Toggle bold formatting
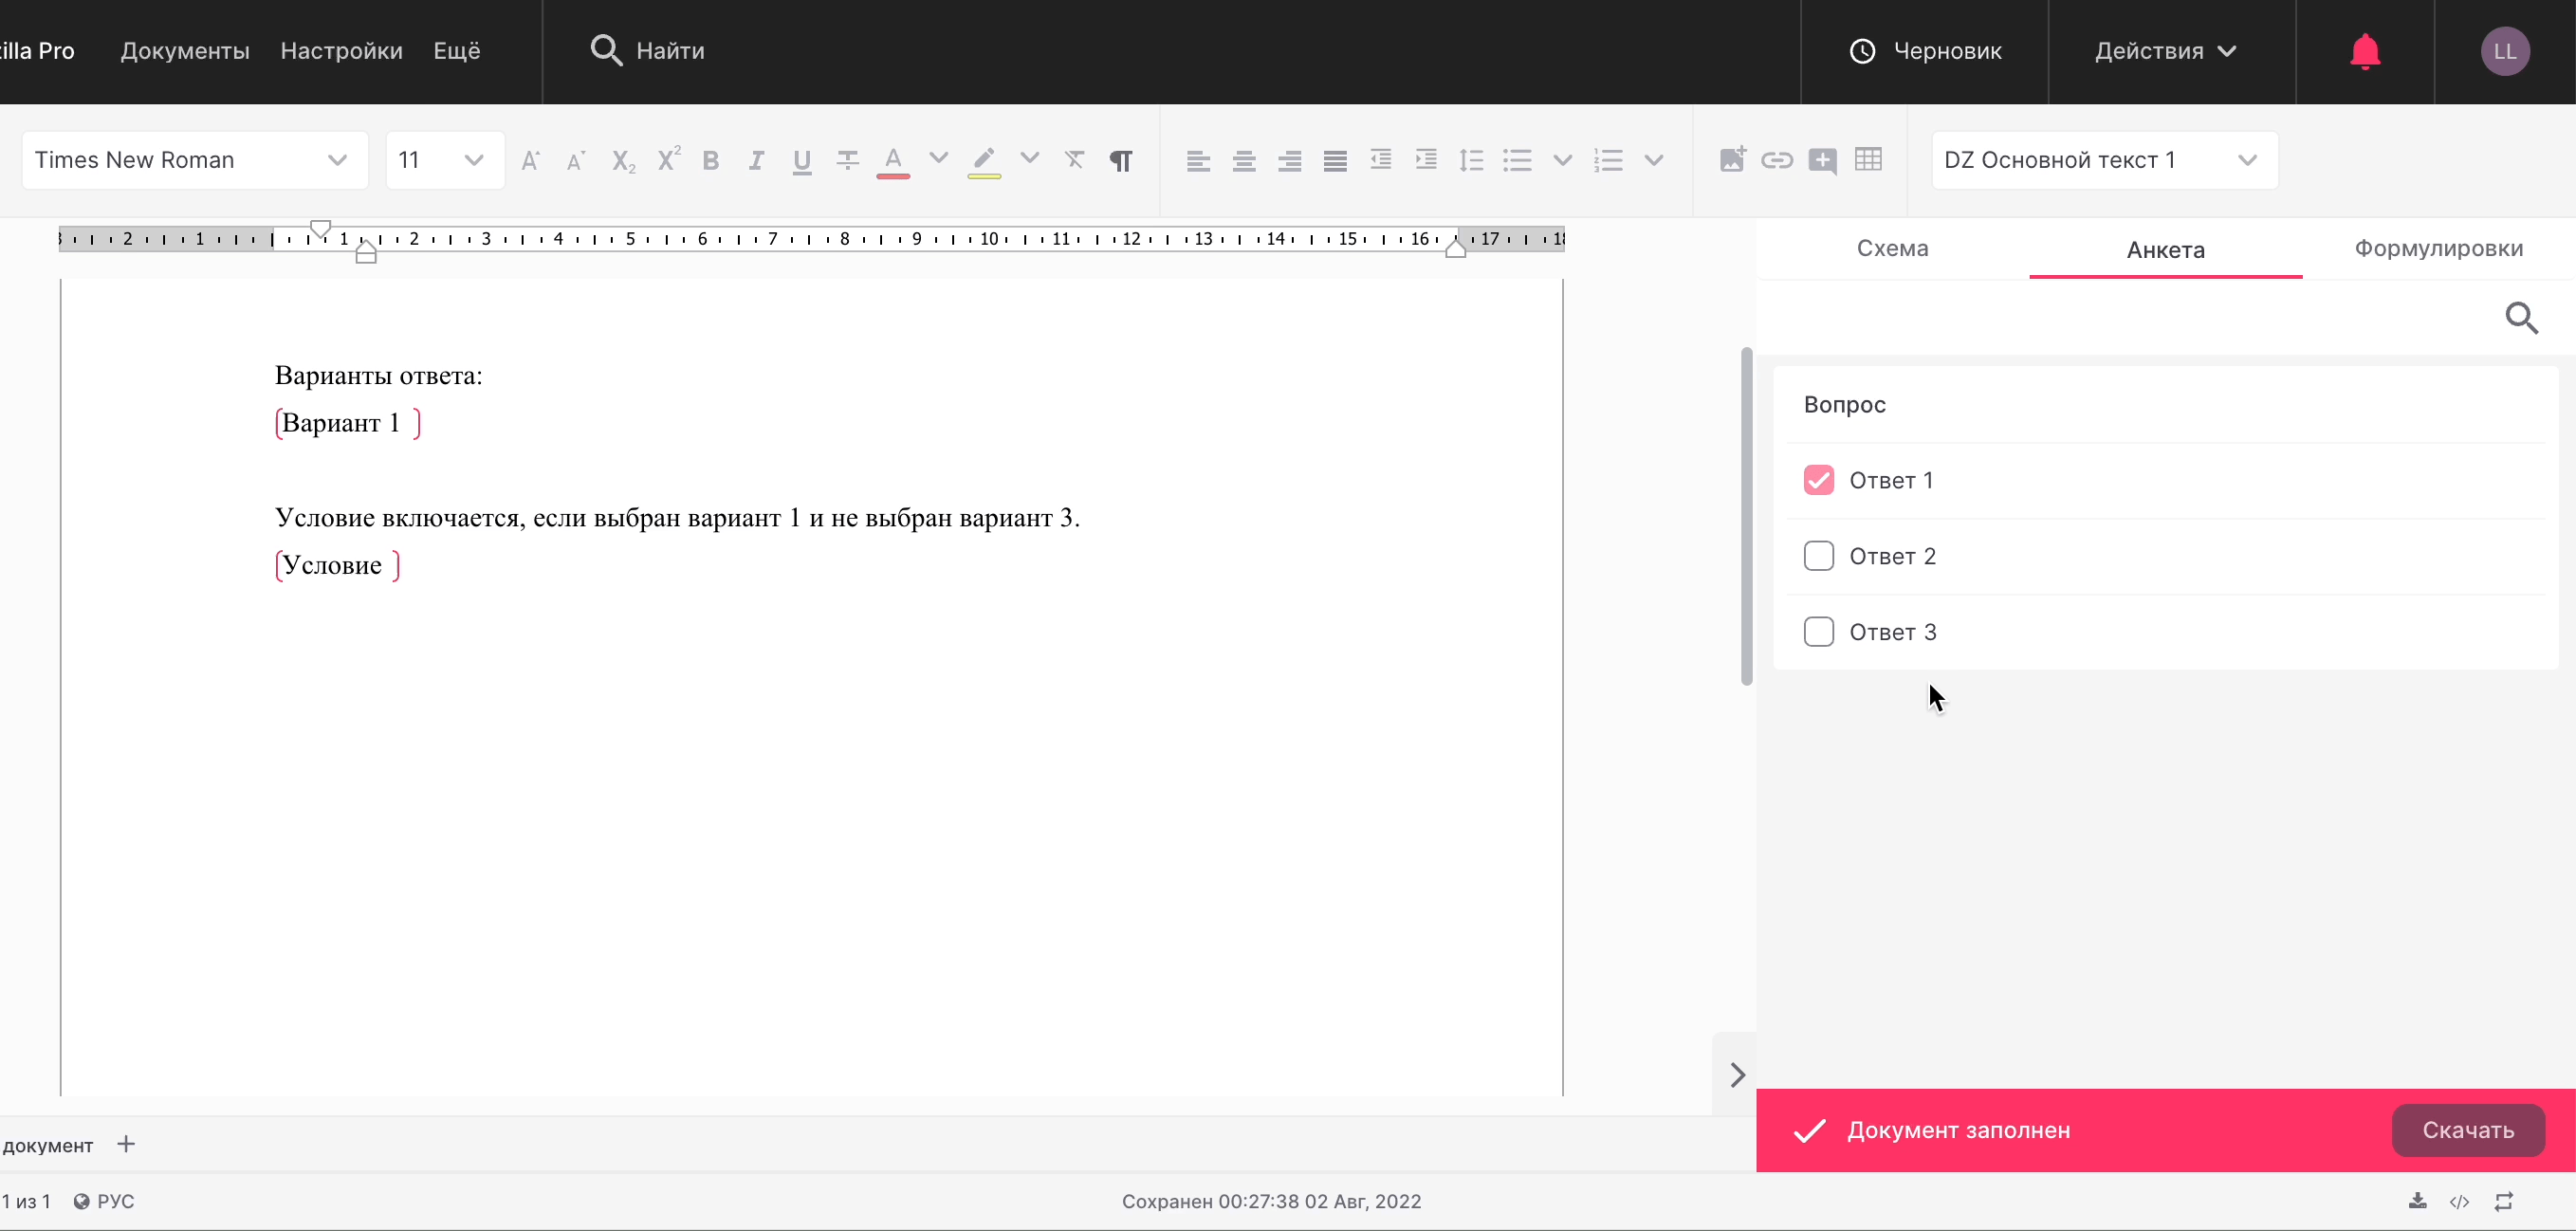Image resolution: width=2576 pixels, height=1231 pixels. [x=710, y=160]
